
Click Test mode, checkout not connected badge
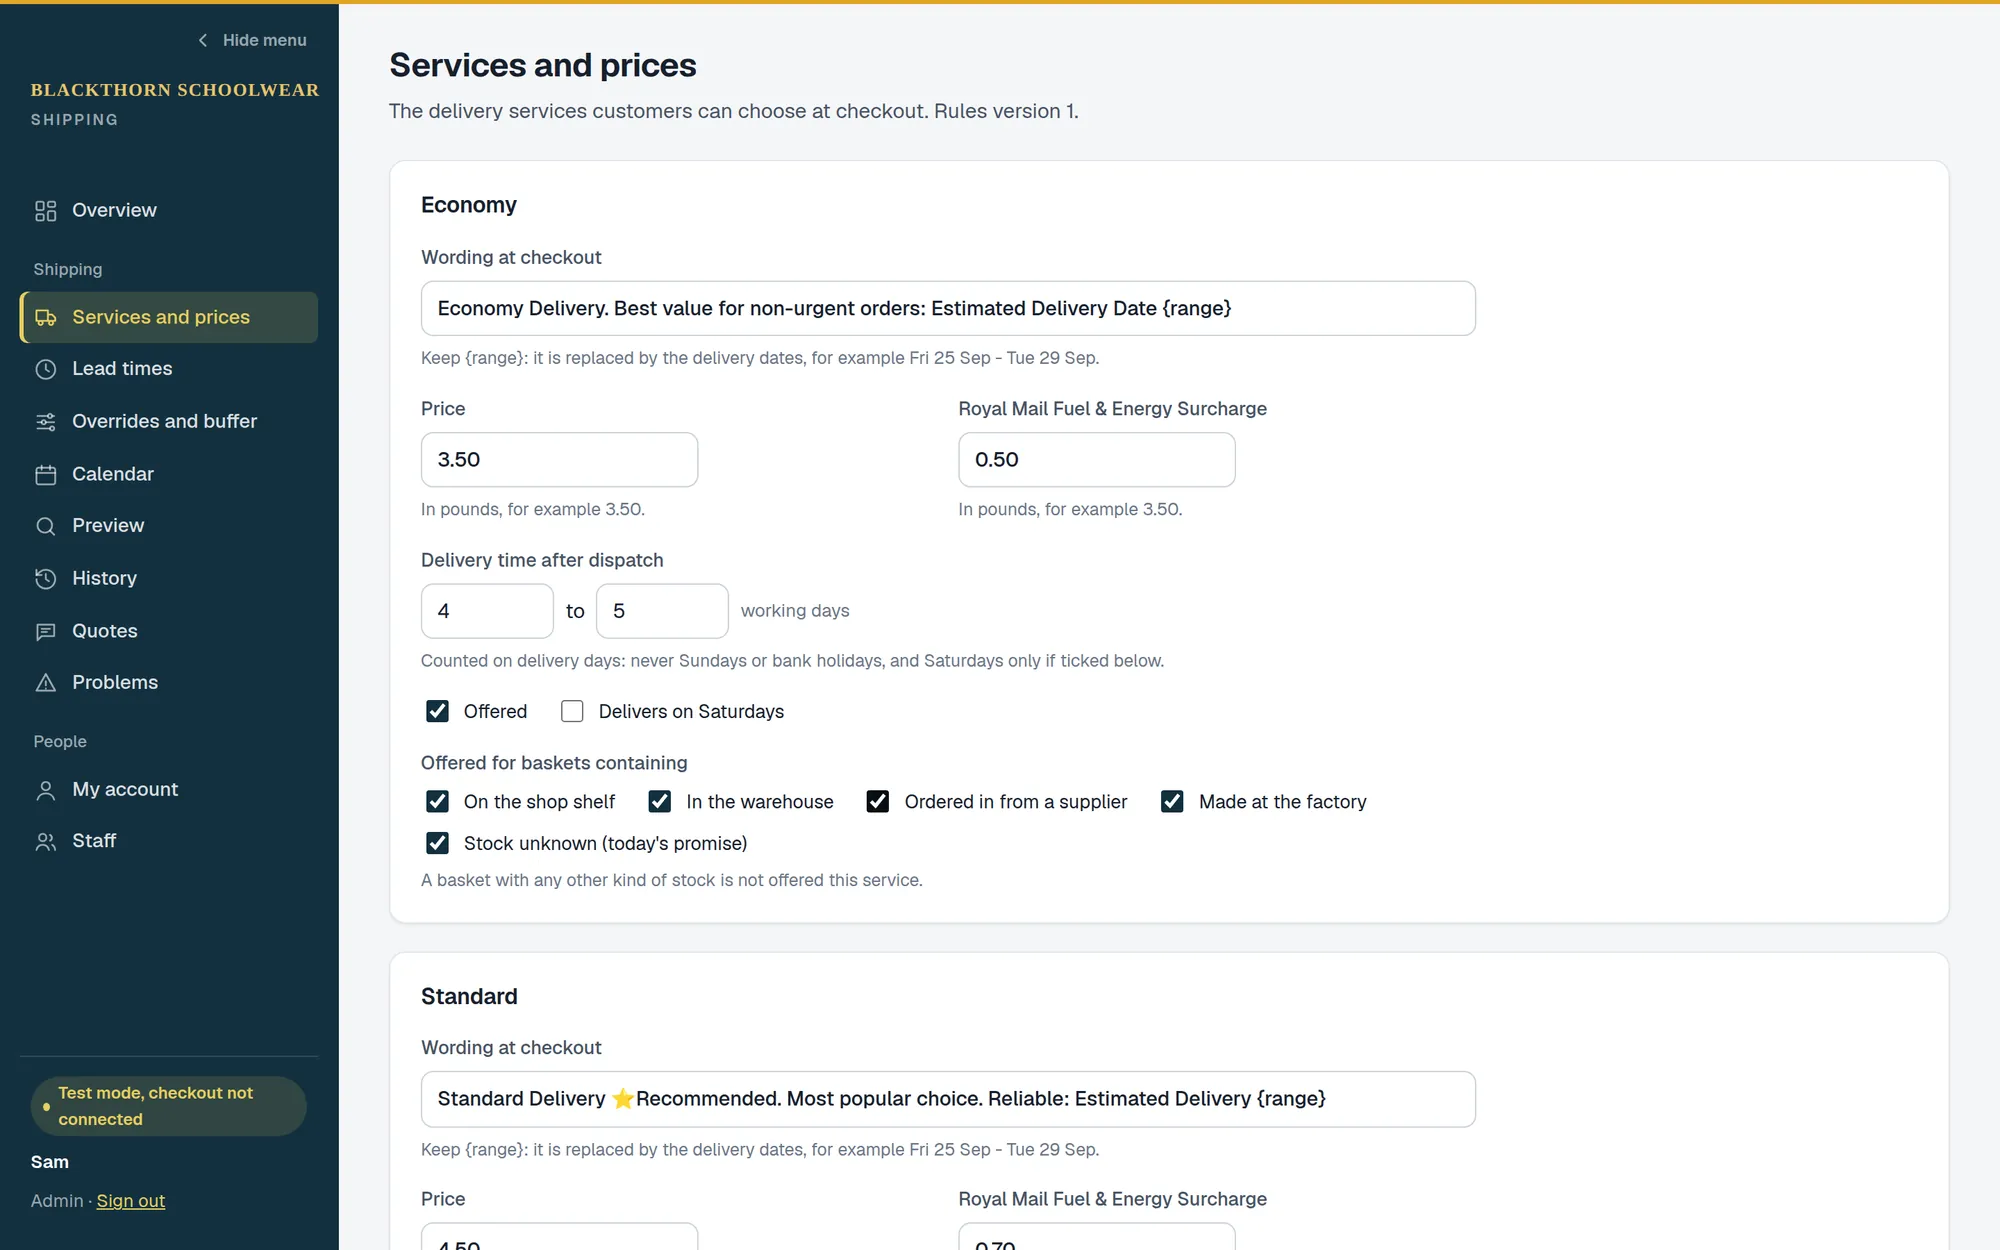click(x=169, y=1106)
